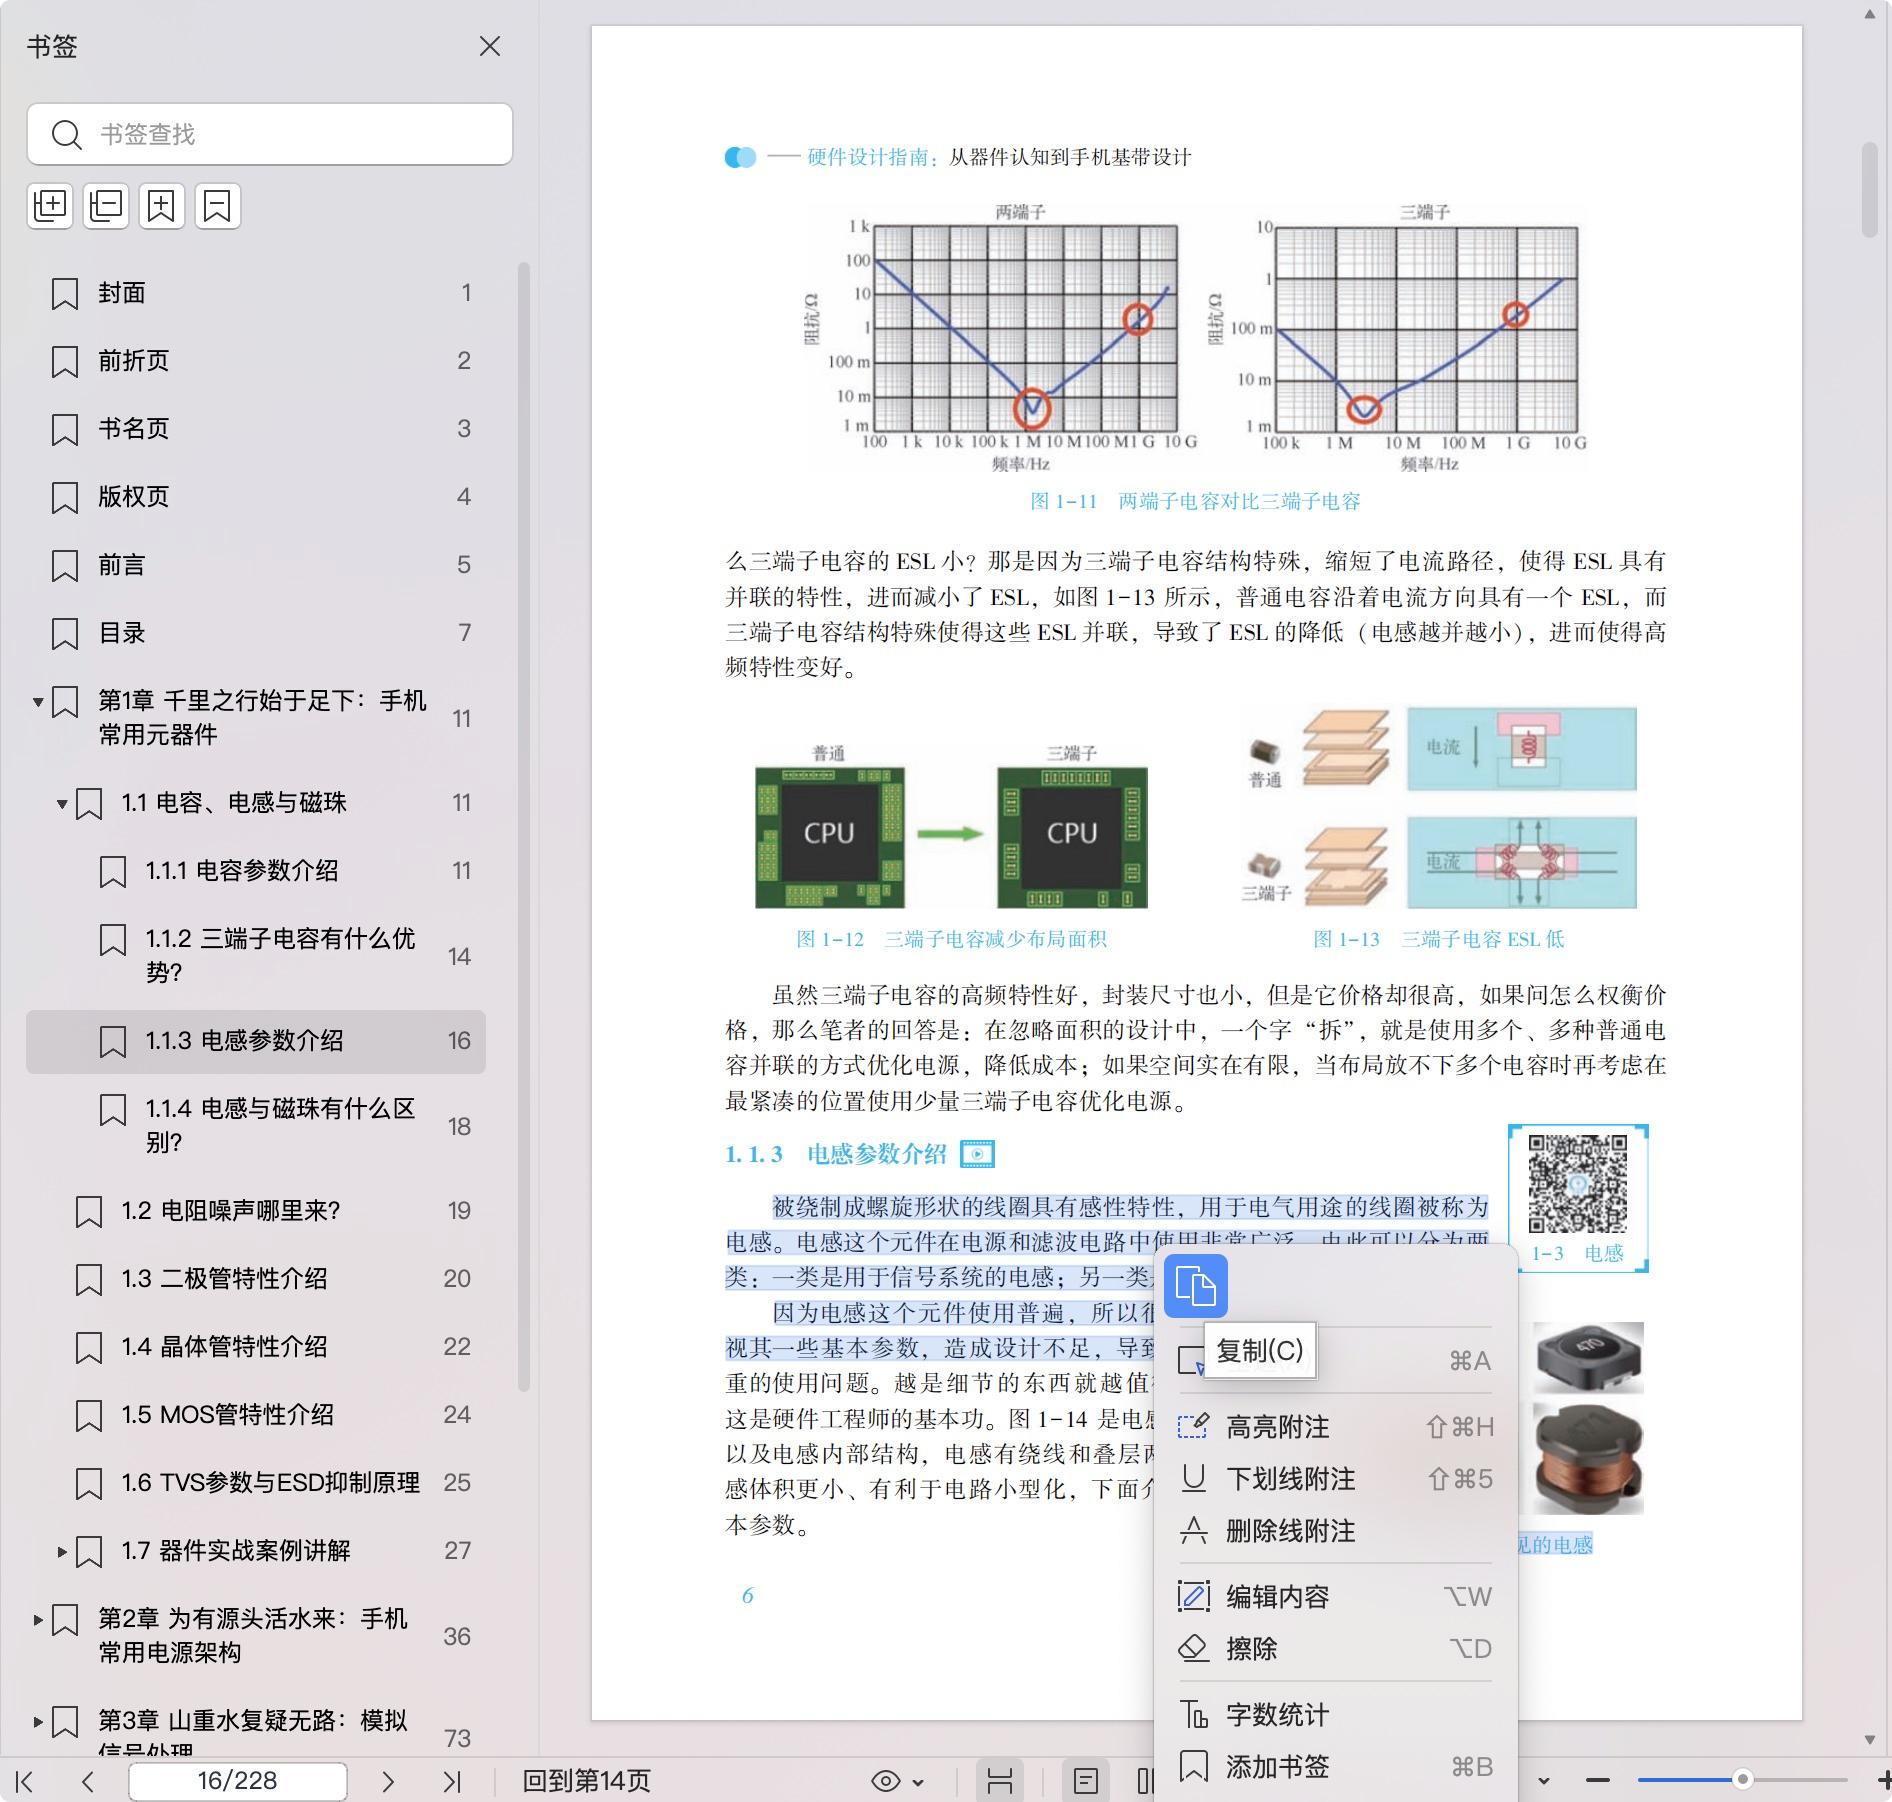Screen dimensions: 1892x1802
Task: Go to the first page
Action: click(x=25, y=1781)
